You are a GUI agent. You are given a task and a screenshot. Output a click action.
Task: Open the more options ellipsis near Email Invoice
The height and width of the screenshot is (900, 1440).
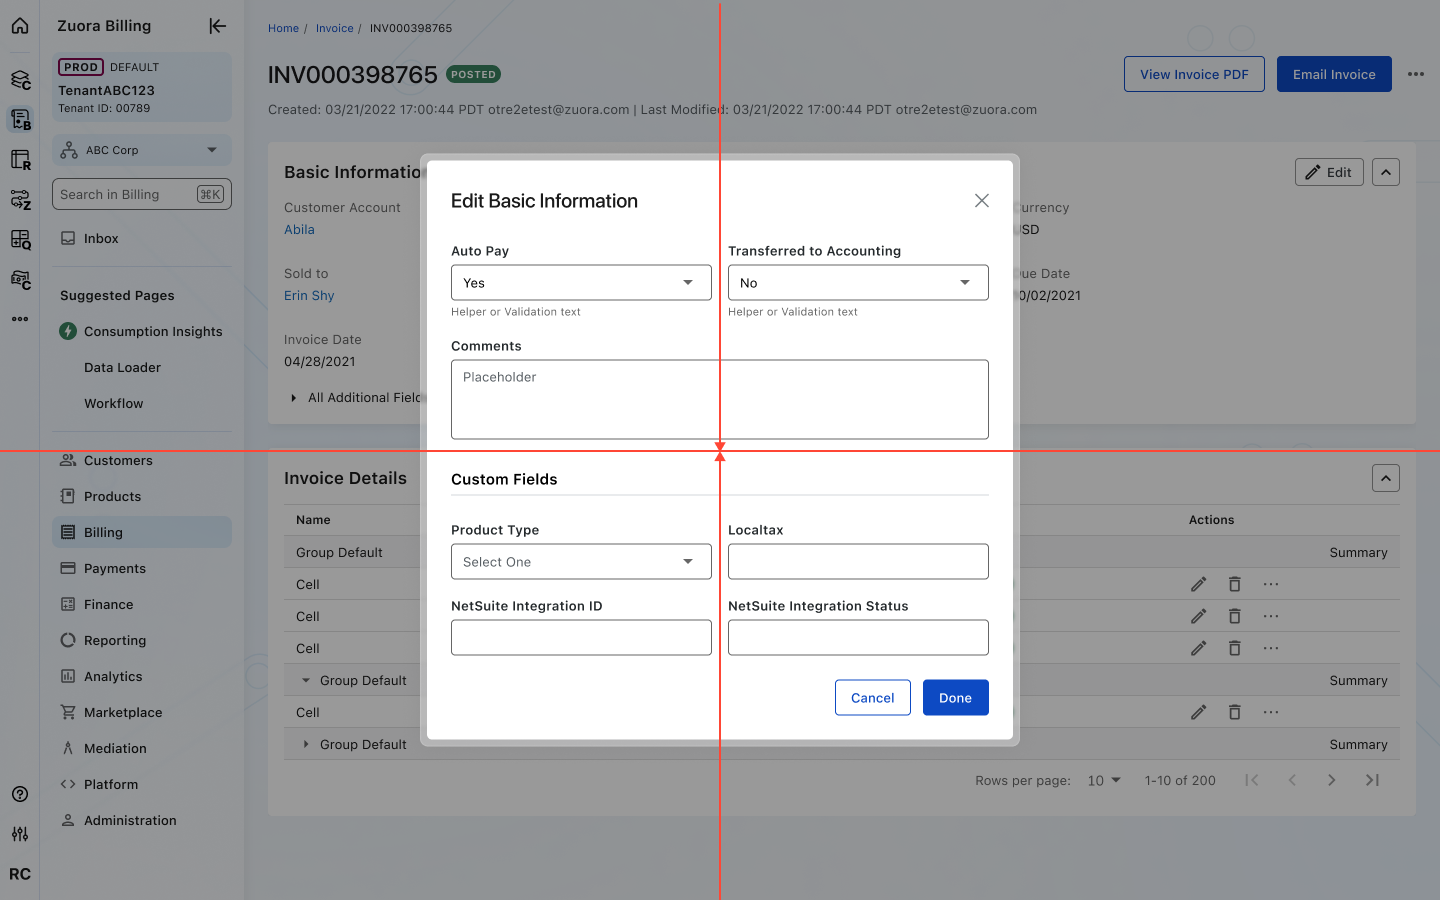pyautogui.click(x=1415, y=74)
